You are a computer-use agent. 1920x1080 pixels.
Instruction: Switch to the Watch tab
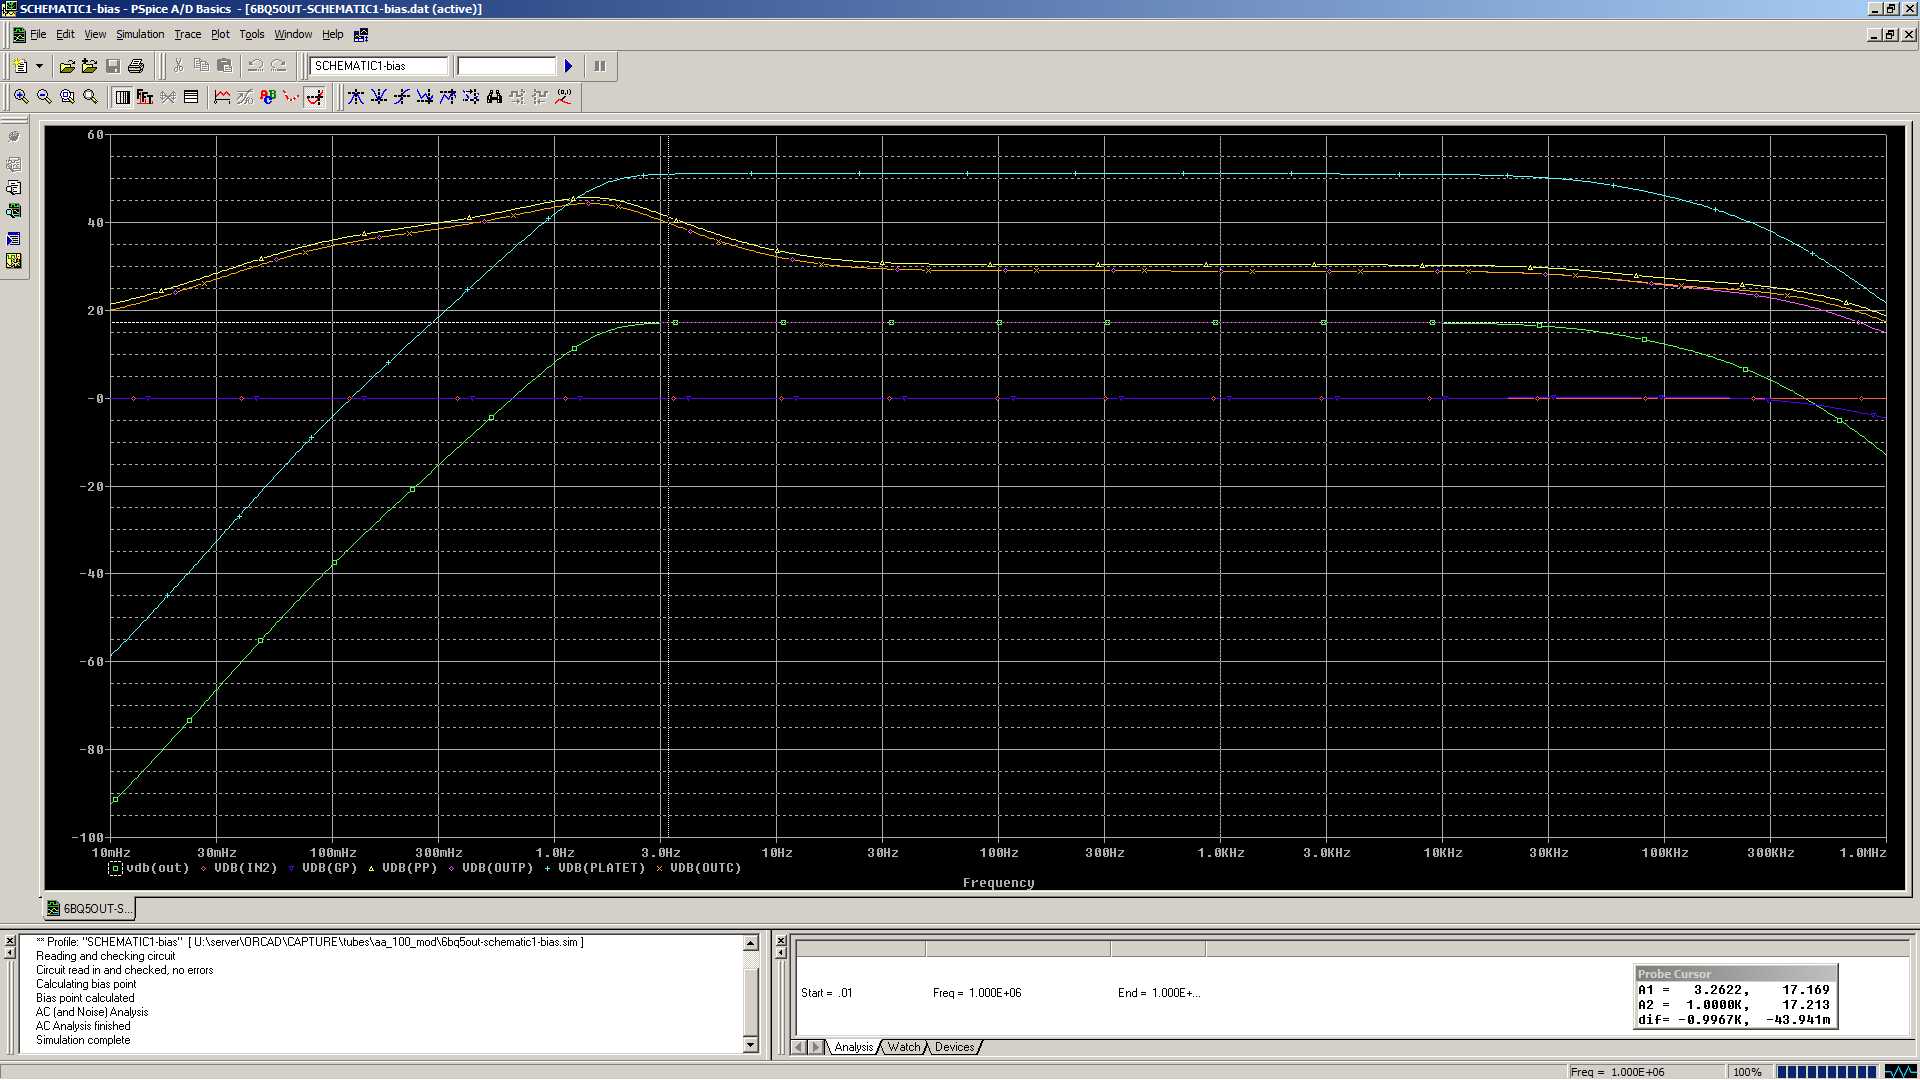tap(904, 1047)
